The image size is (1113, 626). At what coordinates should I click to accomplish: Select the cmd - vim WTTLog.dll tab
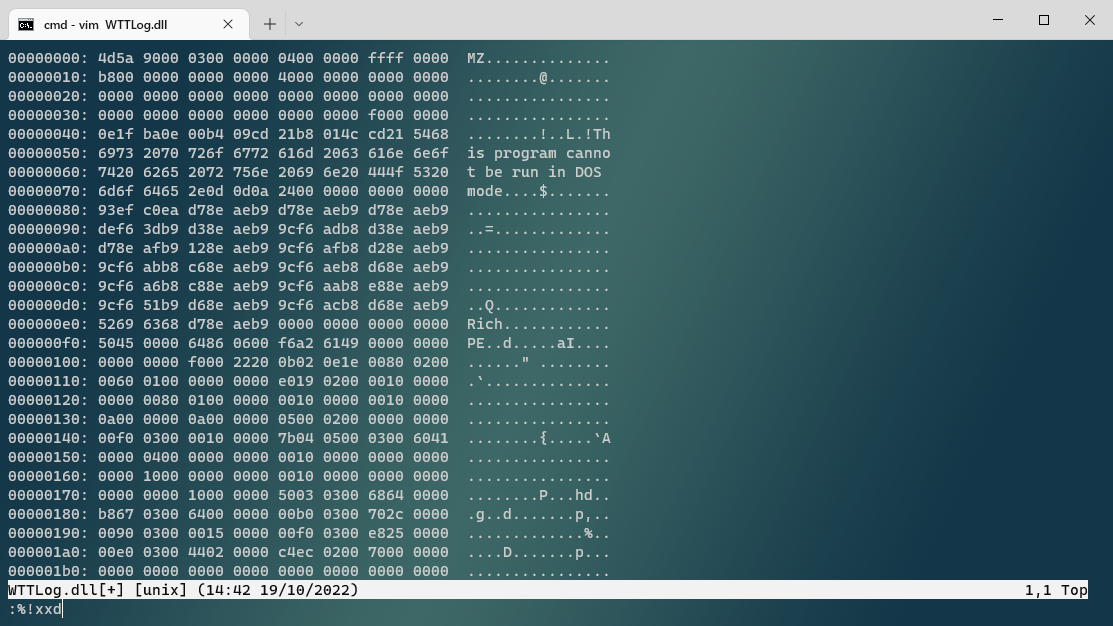point(129,24)
